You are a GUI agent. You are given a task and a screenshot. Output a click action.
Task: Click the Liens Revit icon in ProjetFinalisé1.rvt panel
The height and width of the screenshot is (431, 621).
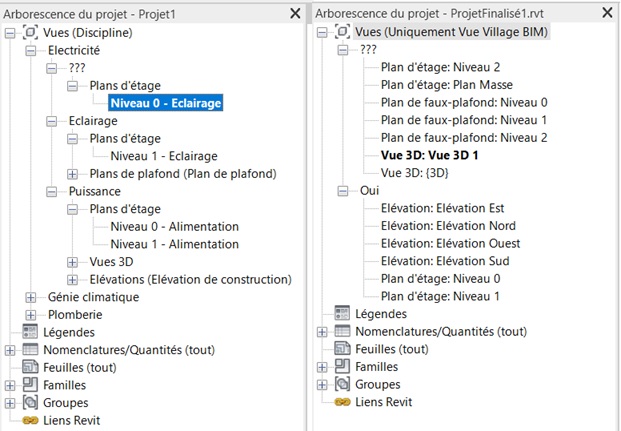pos(343,402)
